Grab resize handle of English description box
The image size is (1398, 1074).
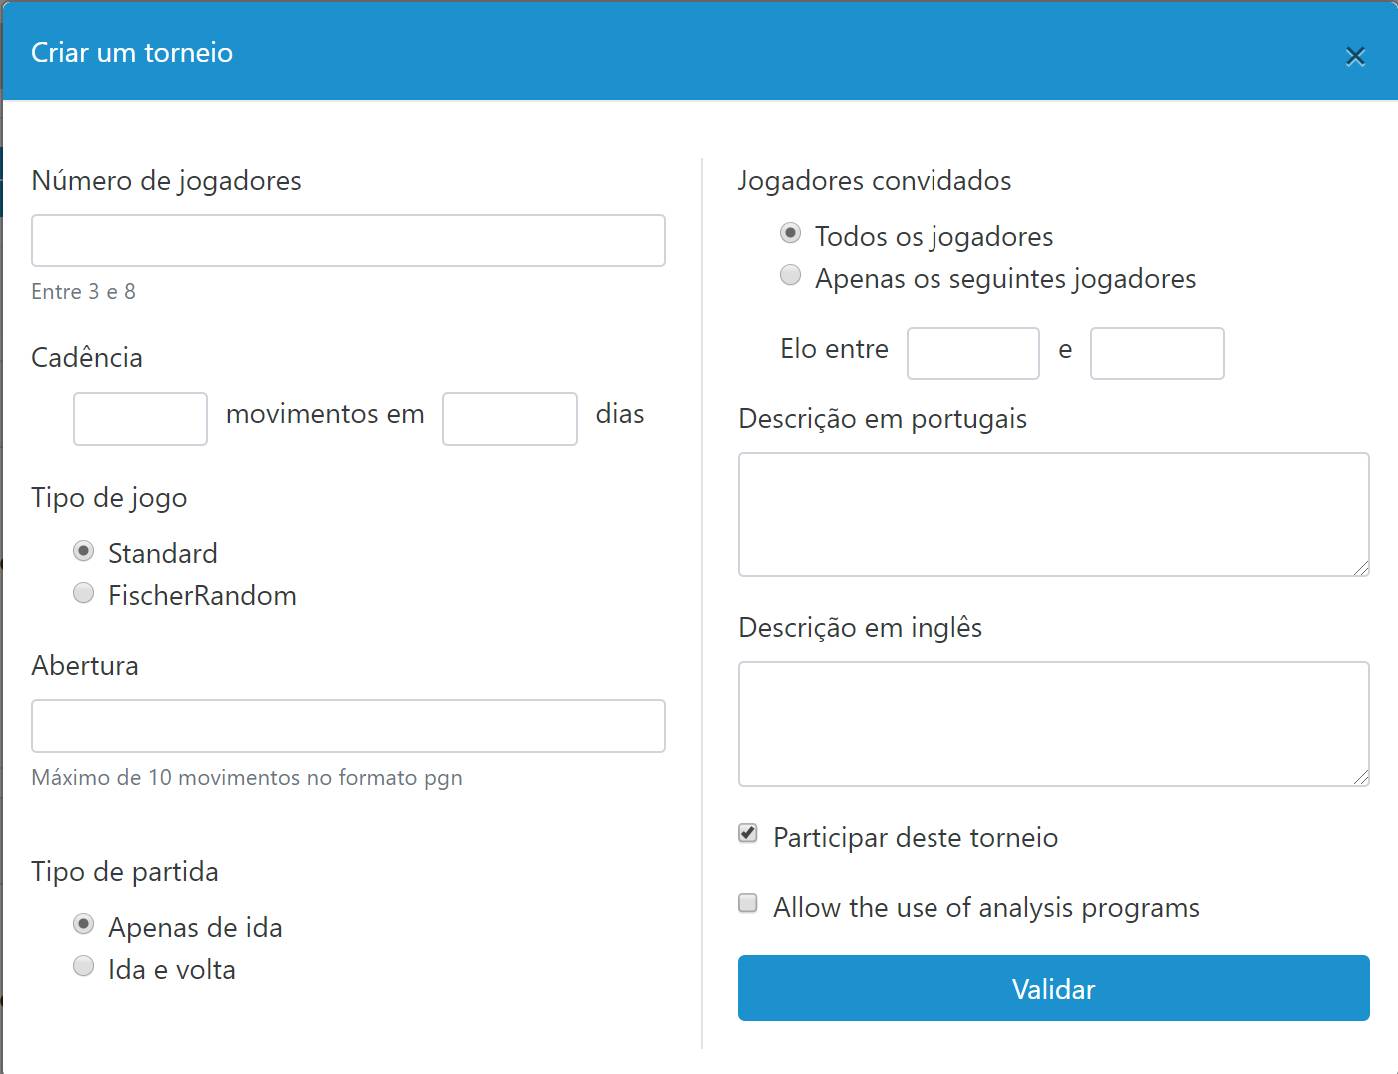click(x=1361, y=777)
